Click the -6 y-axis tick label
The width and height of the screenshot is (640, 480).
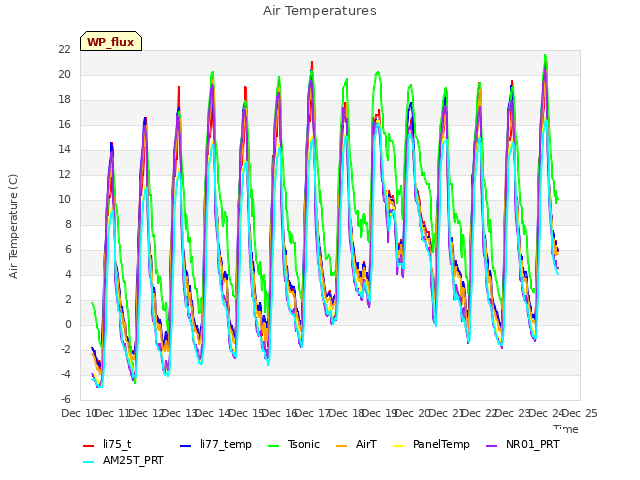click(66, 399)
